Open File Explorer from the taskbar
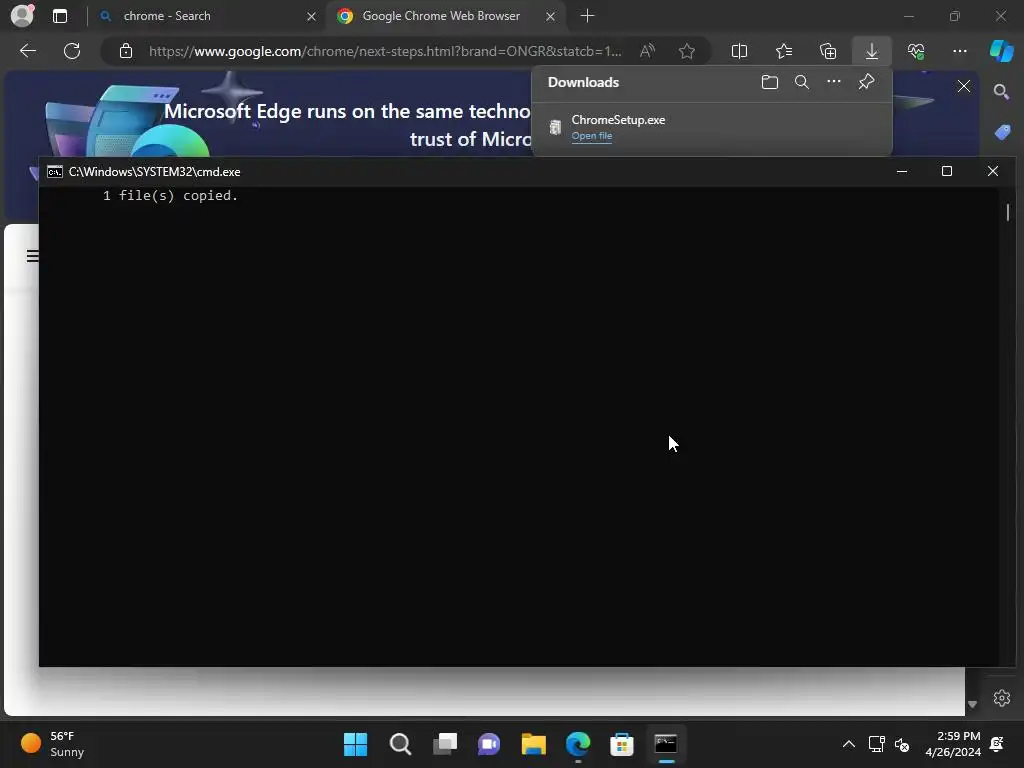This screenshot has width=1024, height=768. coord(534,744)
